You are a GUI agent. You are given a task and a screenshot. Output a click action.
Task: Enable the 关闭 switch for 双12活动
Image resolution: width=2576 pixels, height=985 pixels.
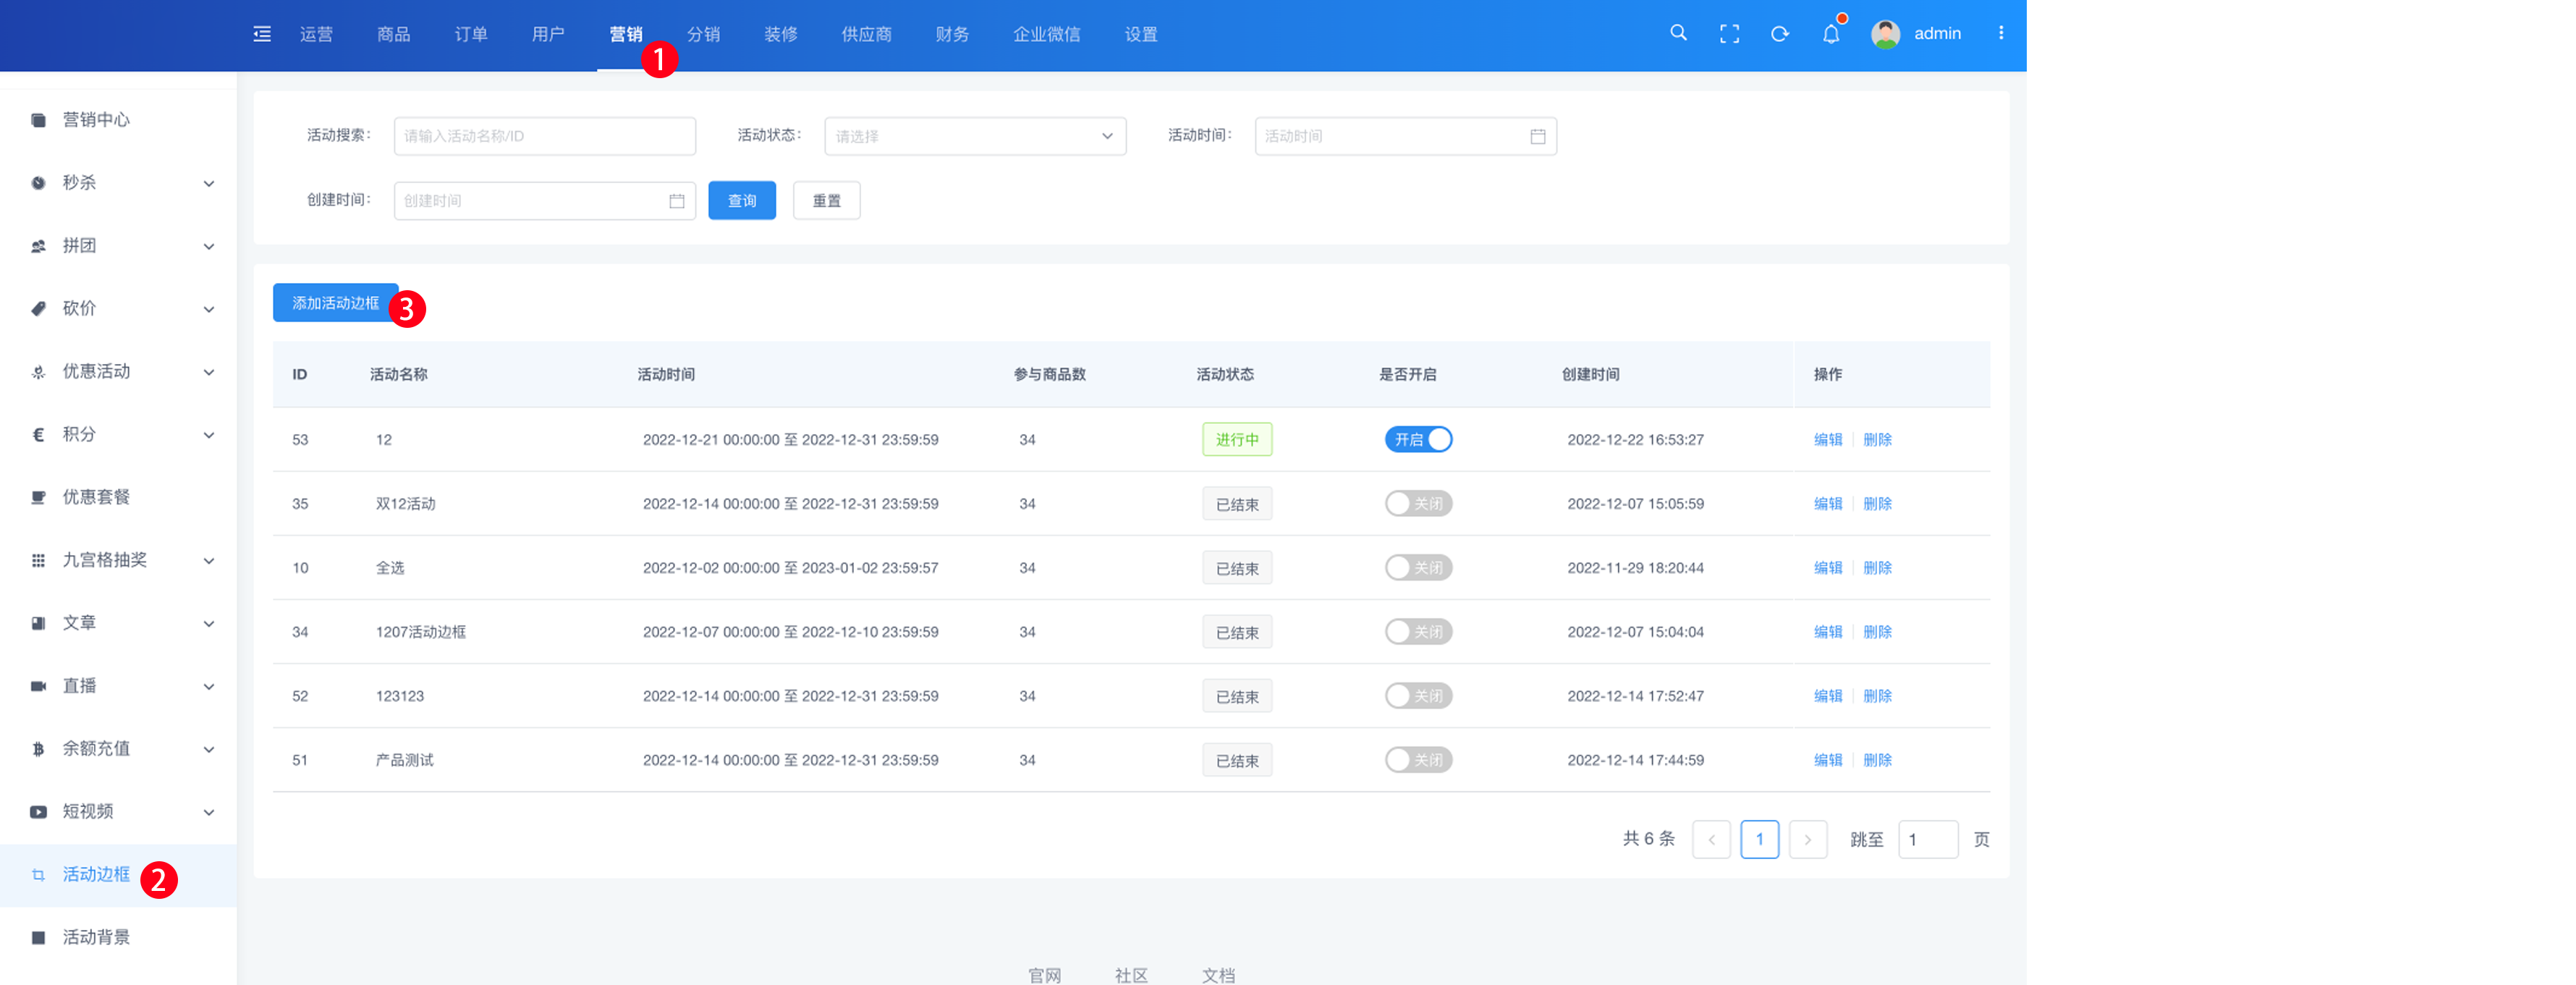[1417, 503]
